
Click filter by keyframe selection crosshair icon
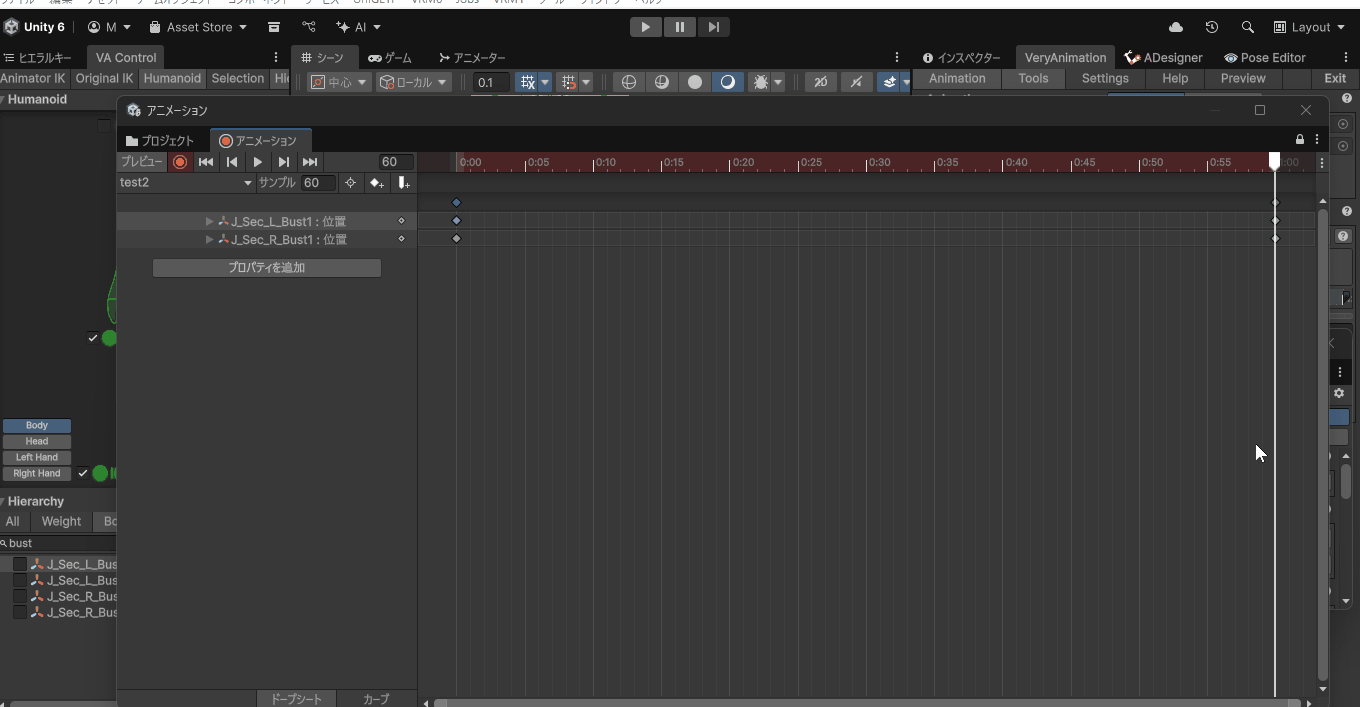pos(350,183)
